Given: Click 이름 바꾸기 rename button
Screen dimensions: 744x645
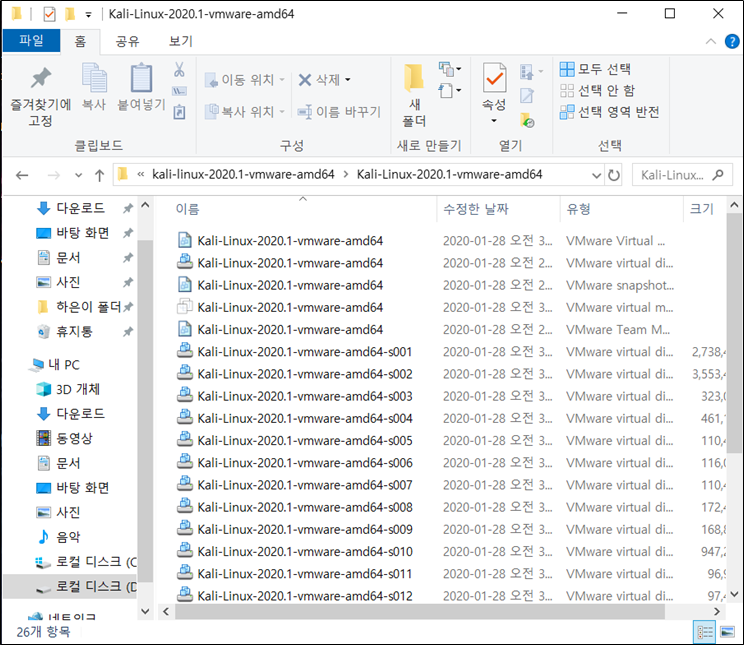Looking at the screenshot, I should (339, 112).
